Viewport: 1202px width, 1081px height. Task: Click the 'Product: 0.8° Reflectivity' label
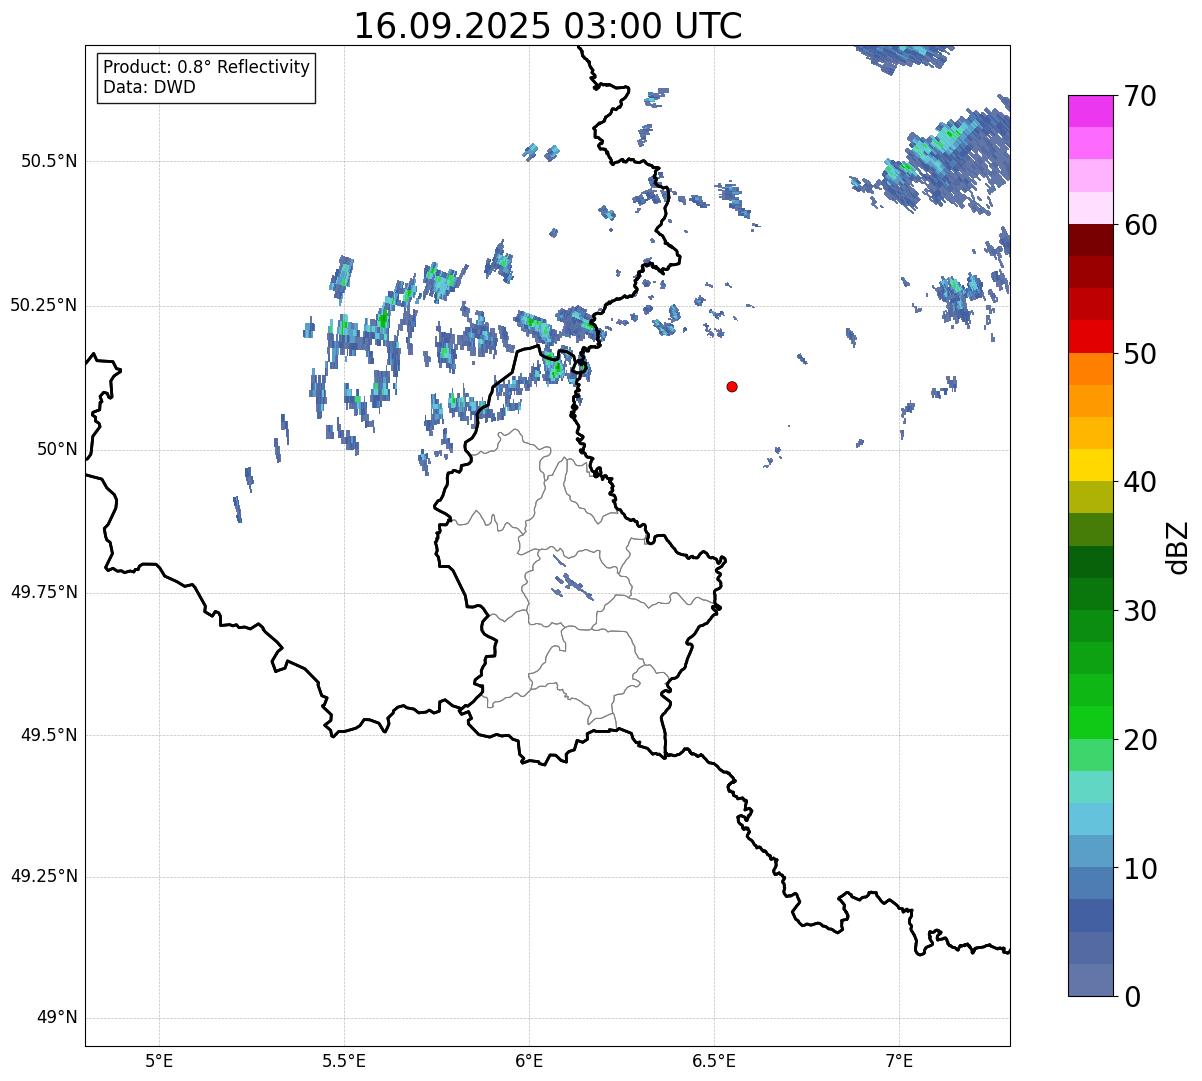coord(207,67)
